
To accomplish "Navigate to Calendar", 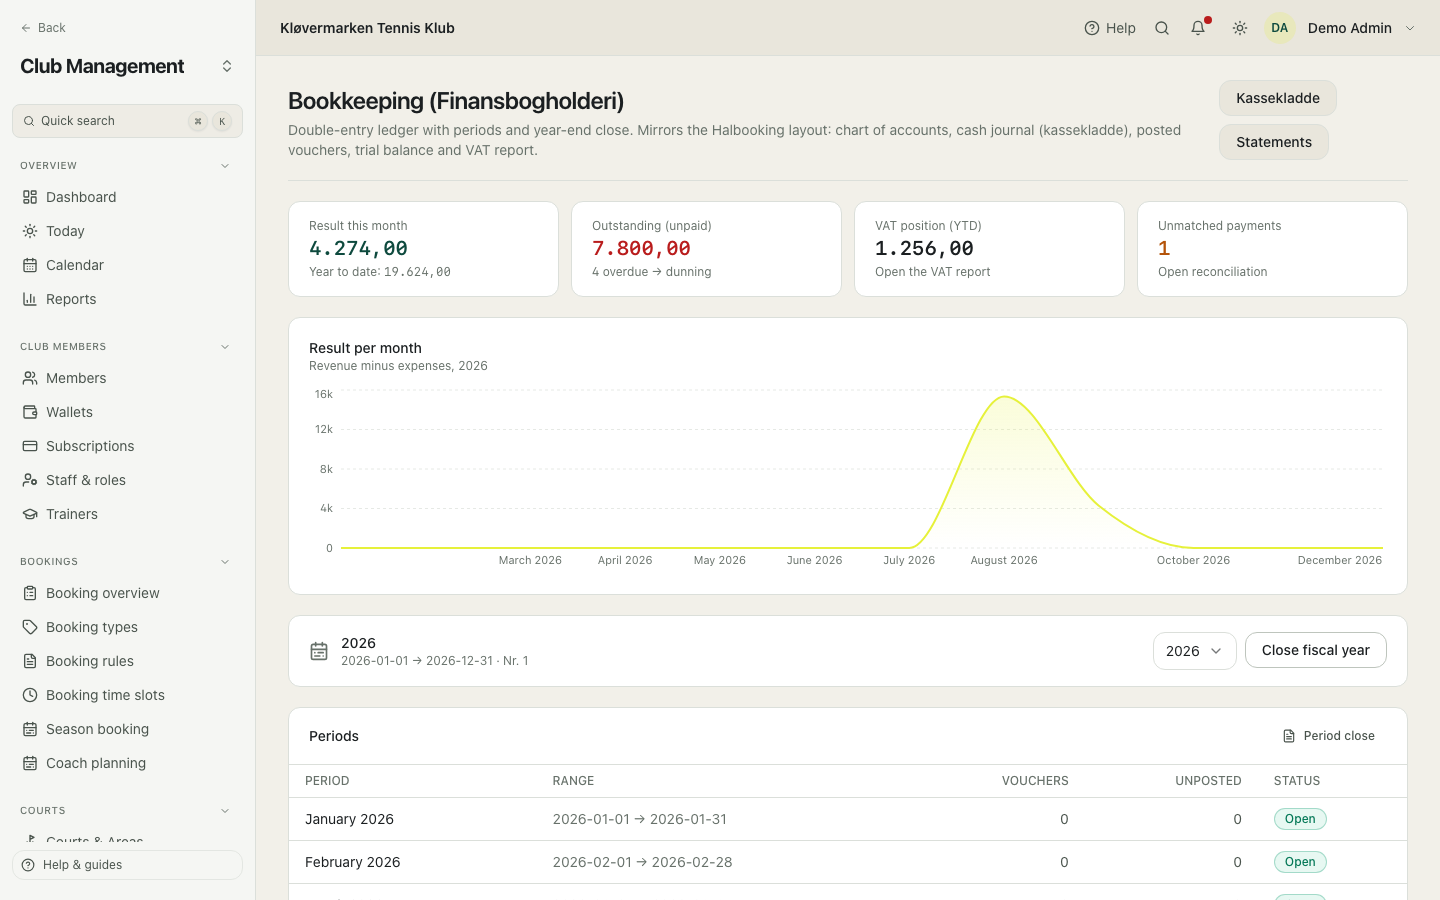I will click(x=127, y=265).
